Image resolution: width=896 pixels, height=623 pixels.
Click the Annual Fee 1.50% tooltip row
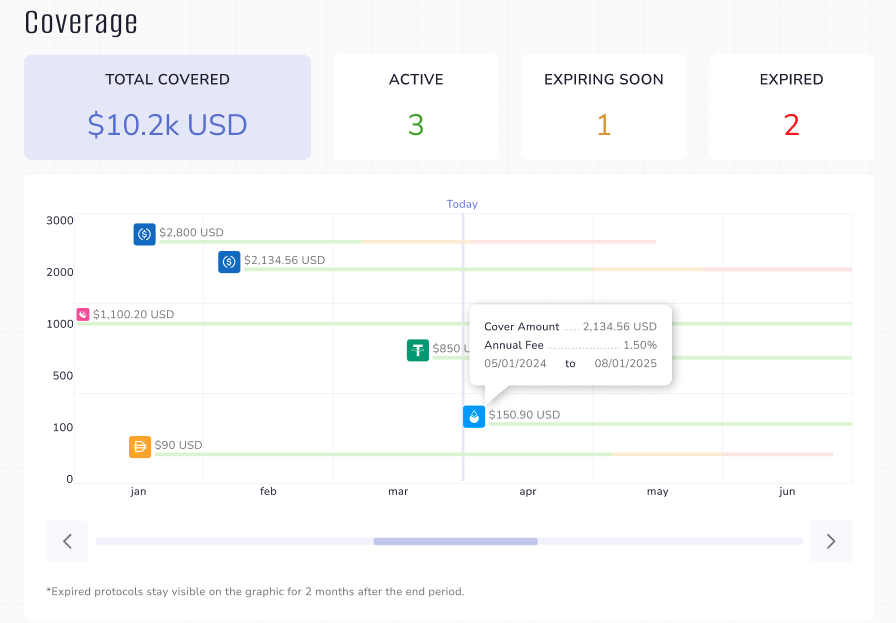click(x=570, y=345)
